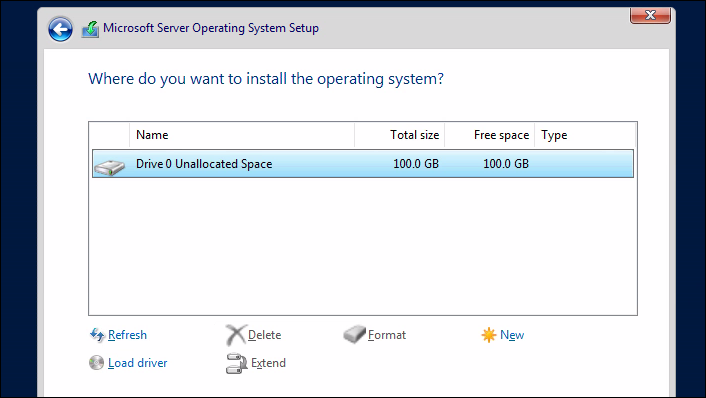Click the 100.0 GB total size value

[416, 164]
